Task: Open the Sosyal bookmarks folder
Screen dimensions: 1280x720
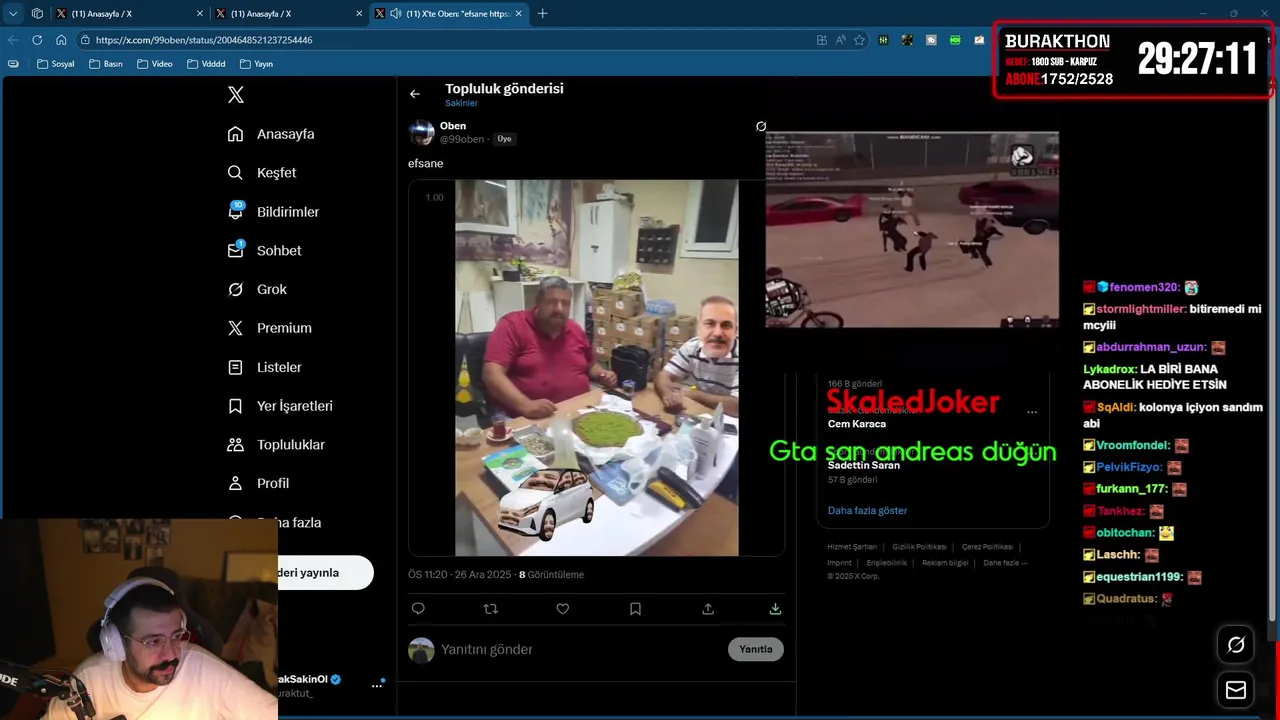Action: point(56,64)
